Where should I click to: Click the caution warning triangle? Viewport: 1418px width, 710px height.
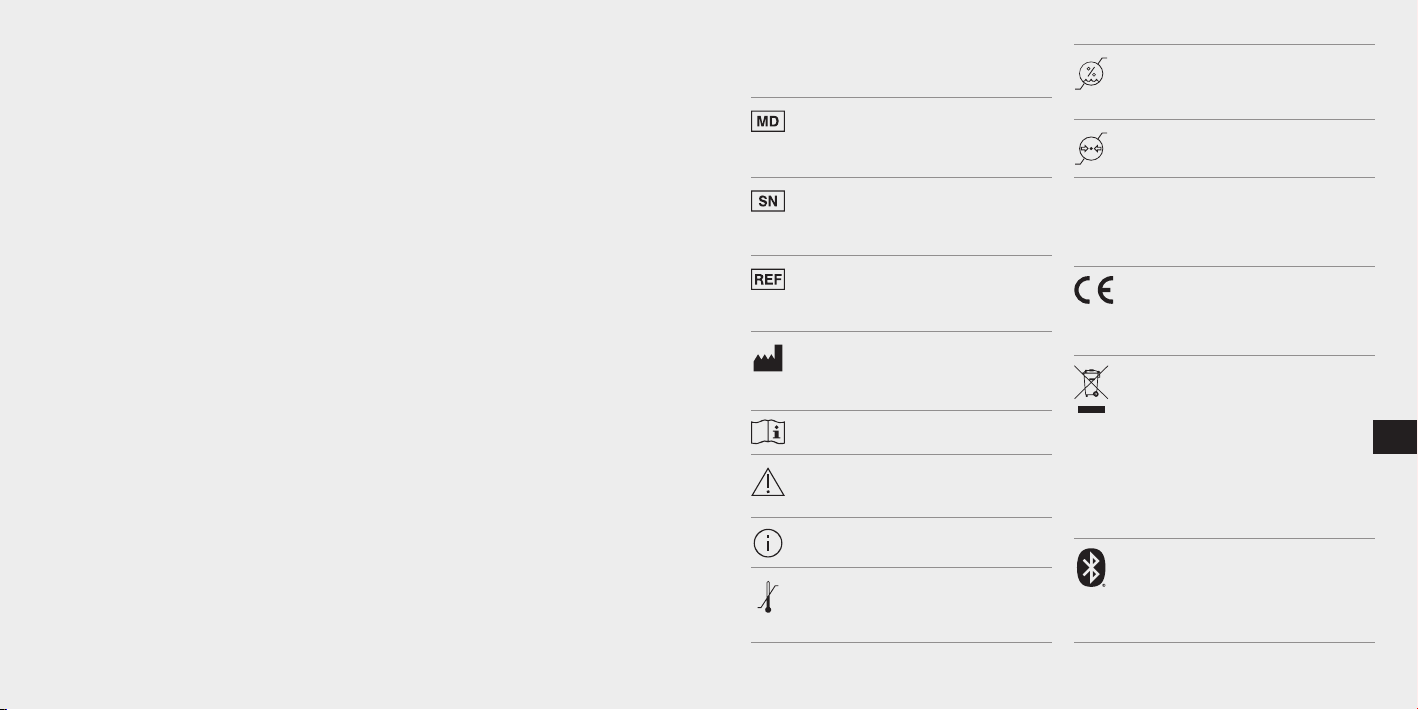[x=768, y=482]
